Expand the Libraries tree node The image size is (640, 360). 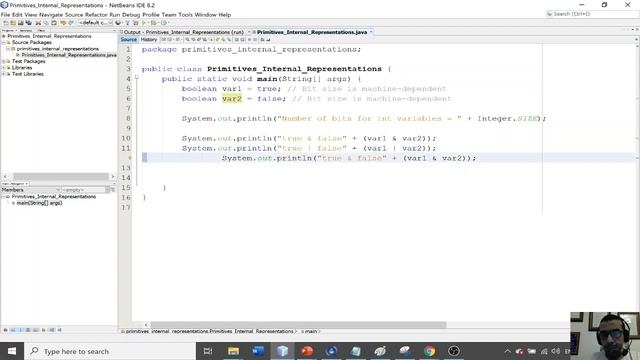pos(4,68)
